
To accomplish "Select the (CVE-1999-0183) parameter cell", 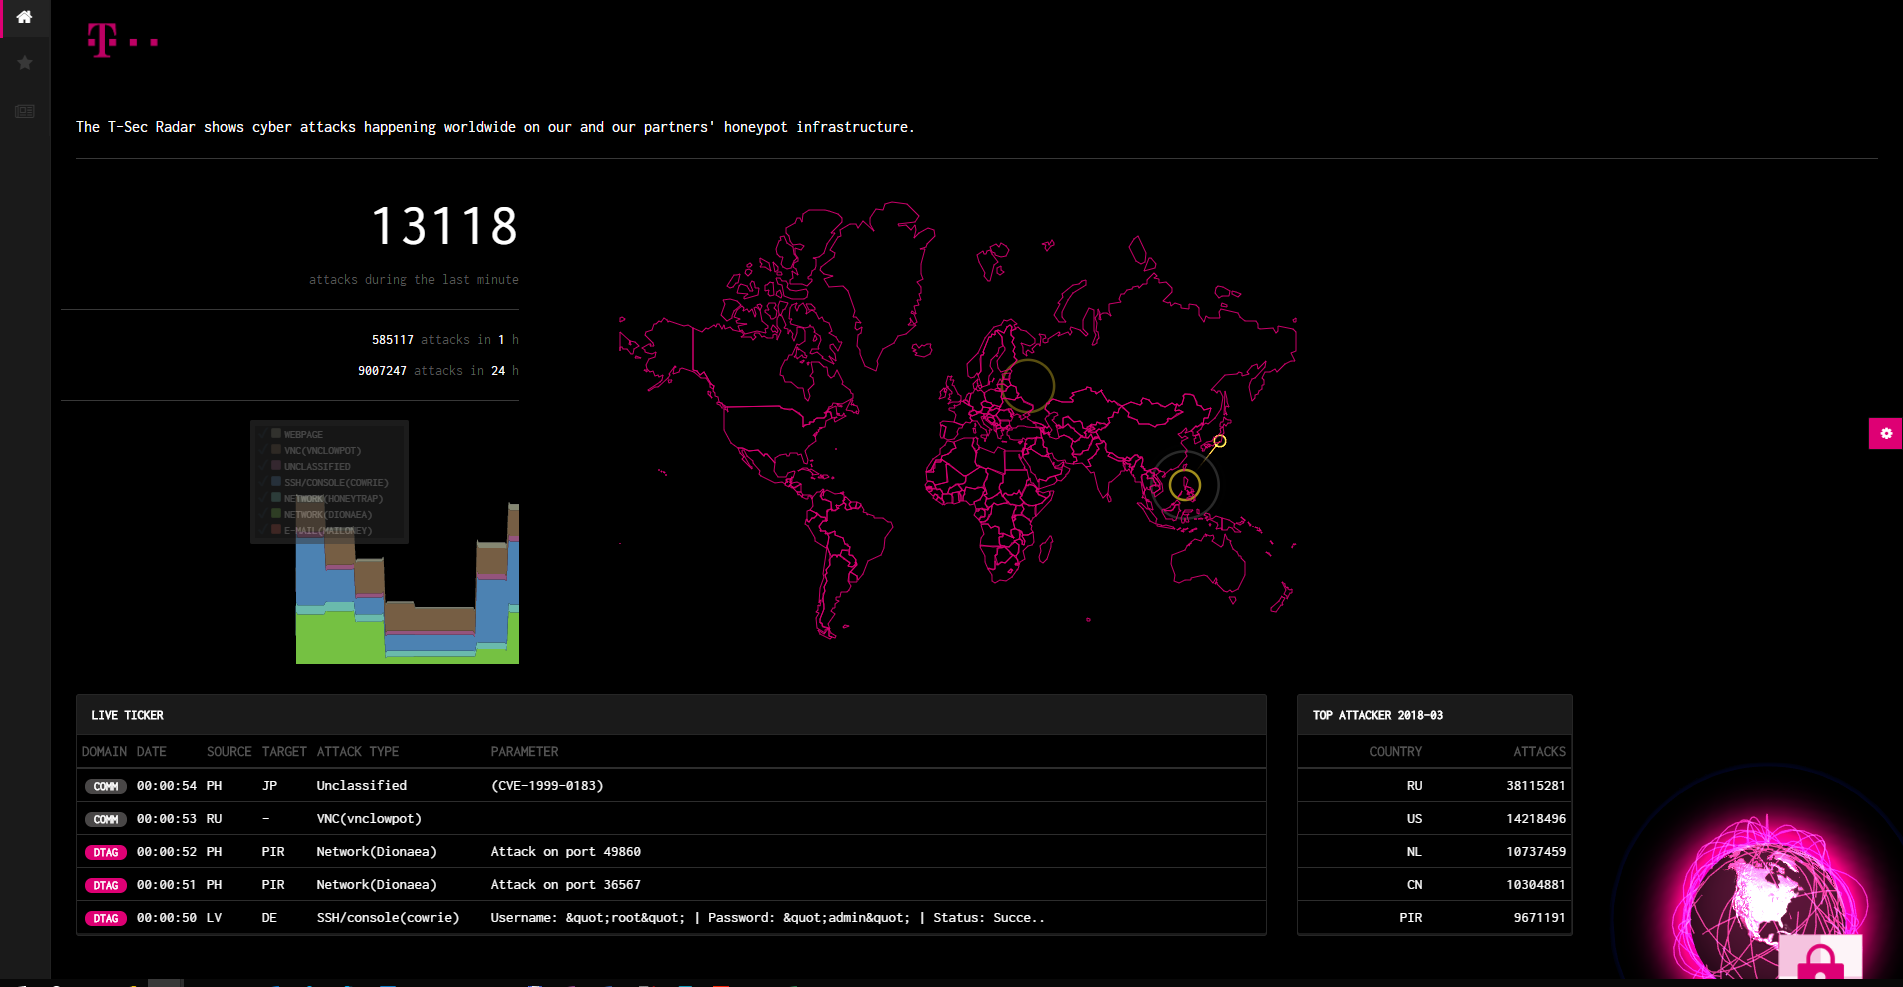I will [547, 786].
